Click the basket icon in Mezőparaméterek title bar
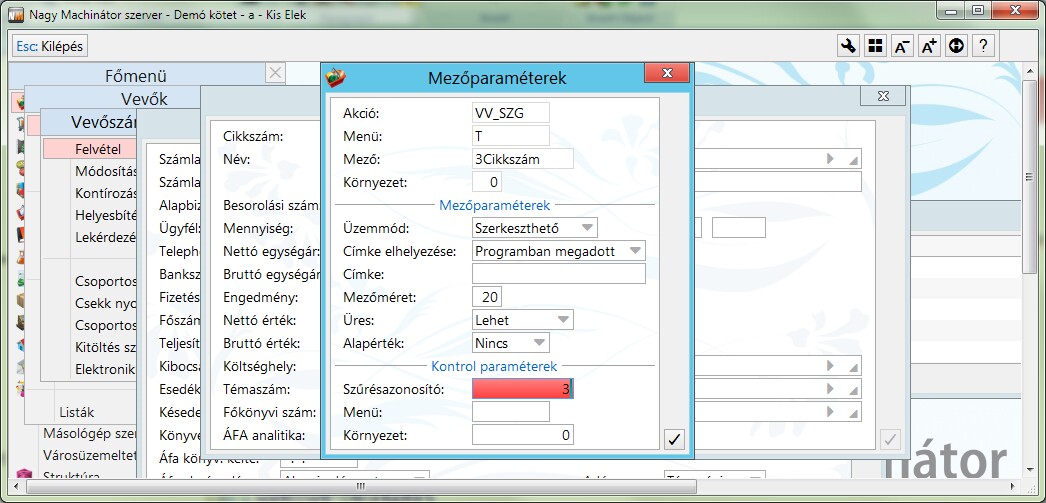The width and height of the screenshot is (1046, 503). [x=336, y=77]
